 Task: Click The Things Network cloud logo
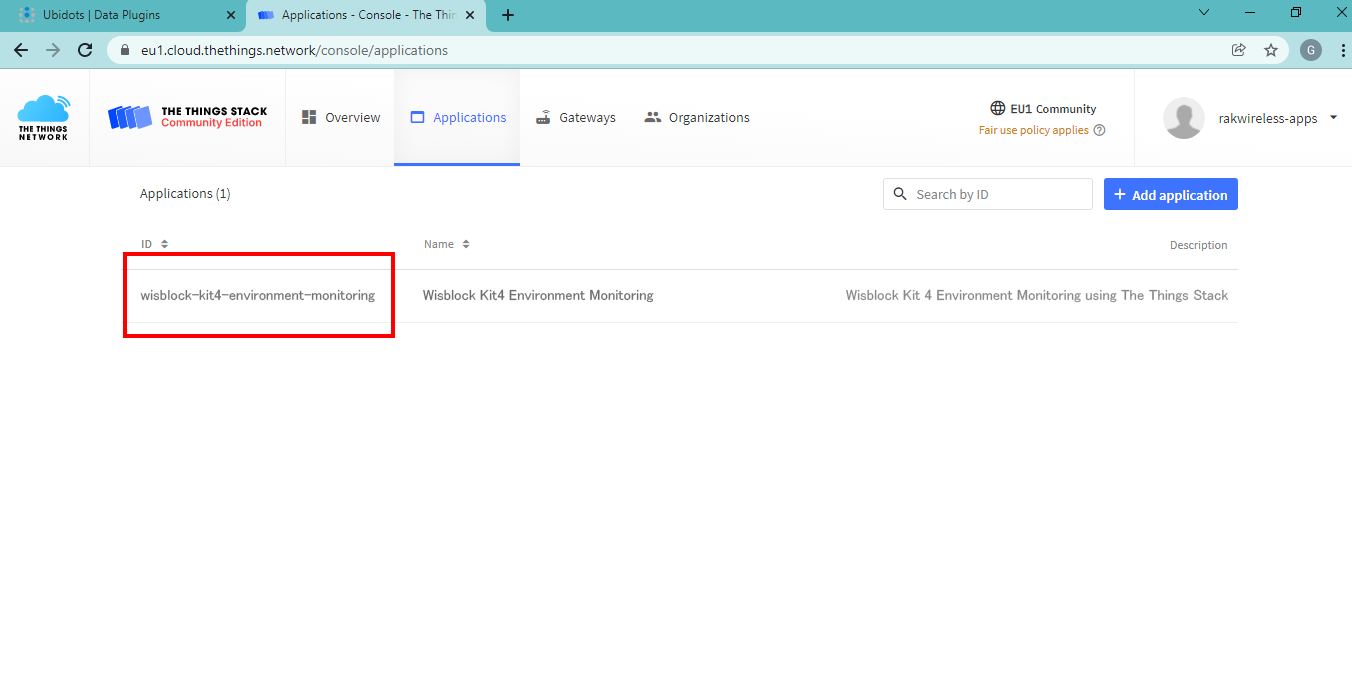(x=44, y=117)
